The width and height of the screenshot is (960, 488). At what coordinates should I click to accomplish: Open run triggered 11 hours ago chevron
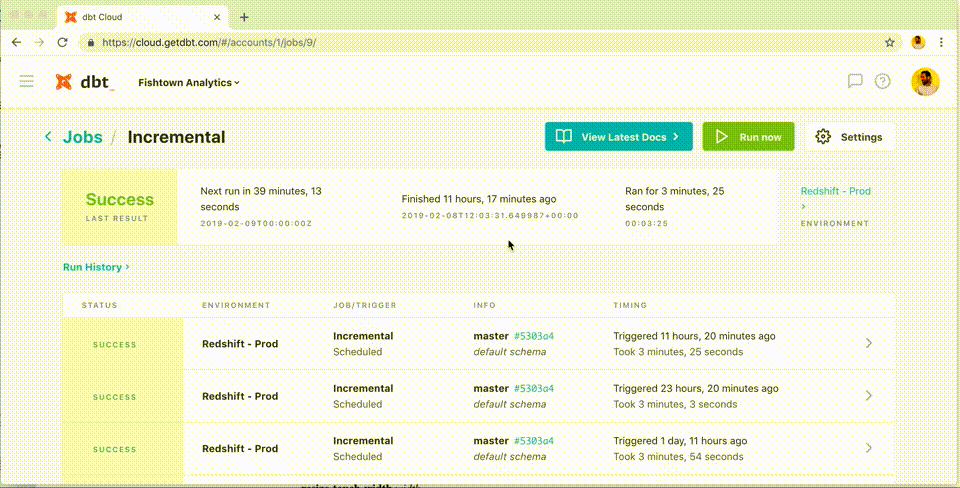pos(869,343)
